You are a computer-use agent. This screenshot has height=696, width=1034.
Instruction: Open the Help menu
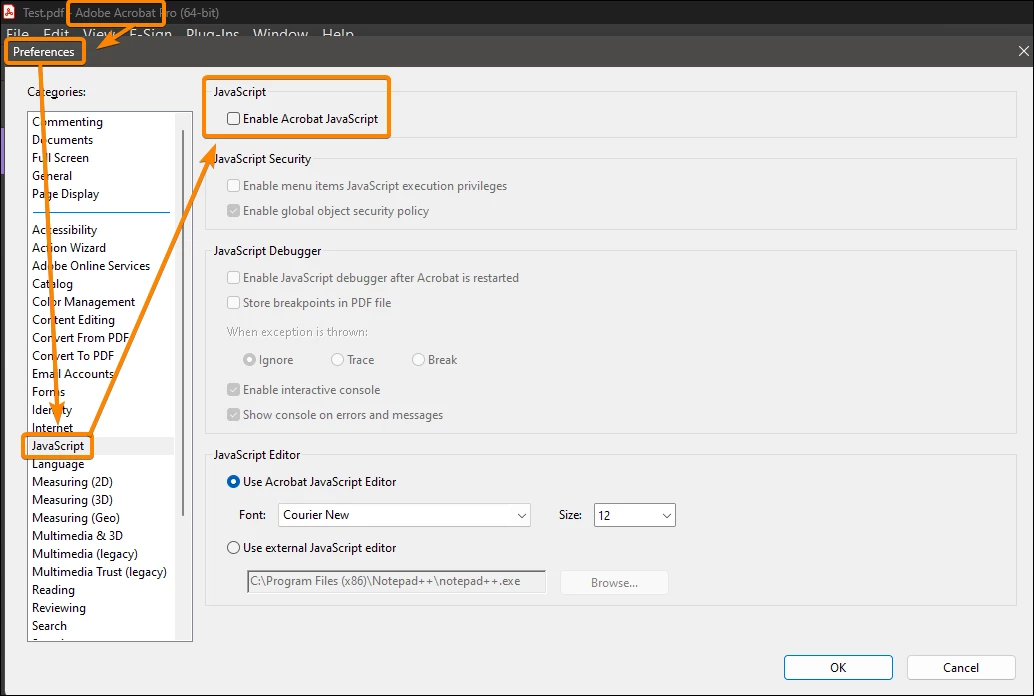point(338,34)
